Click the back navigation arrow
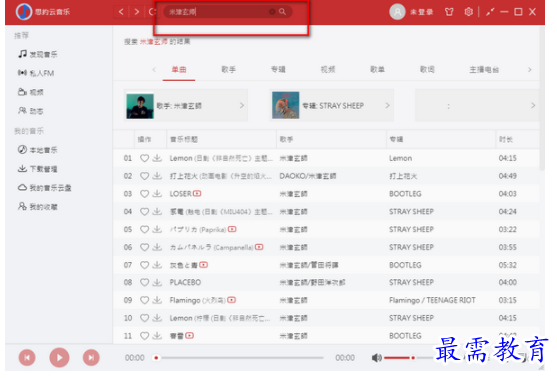 (x=121, y=12)
